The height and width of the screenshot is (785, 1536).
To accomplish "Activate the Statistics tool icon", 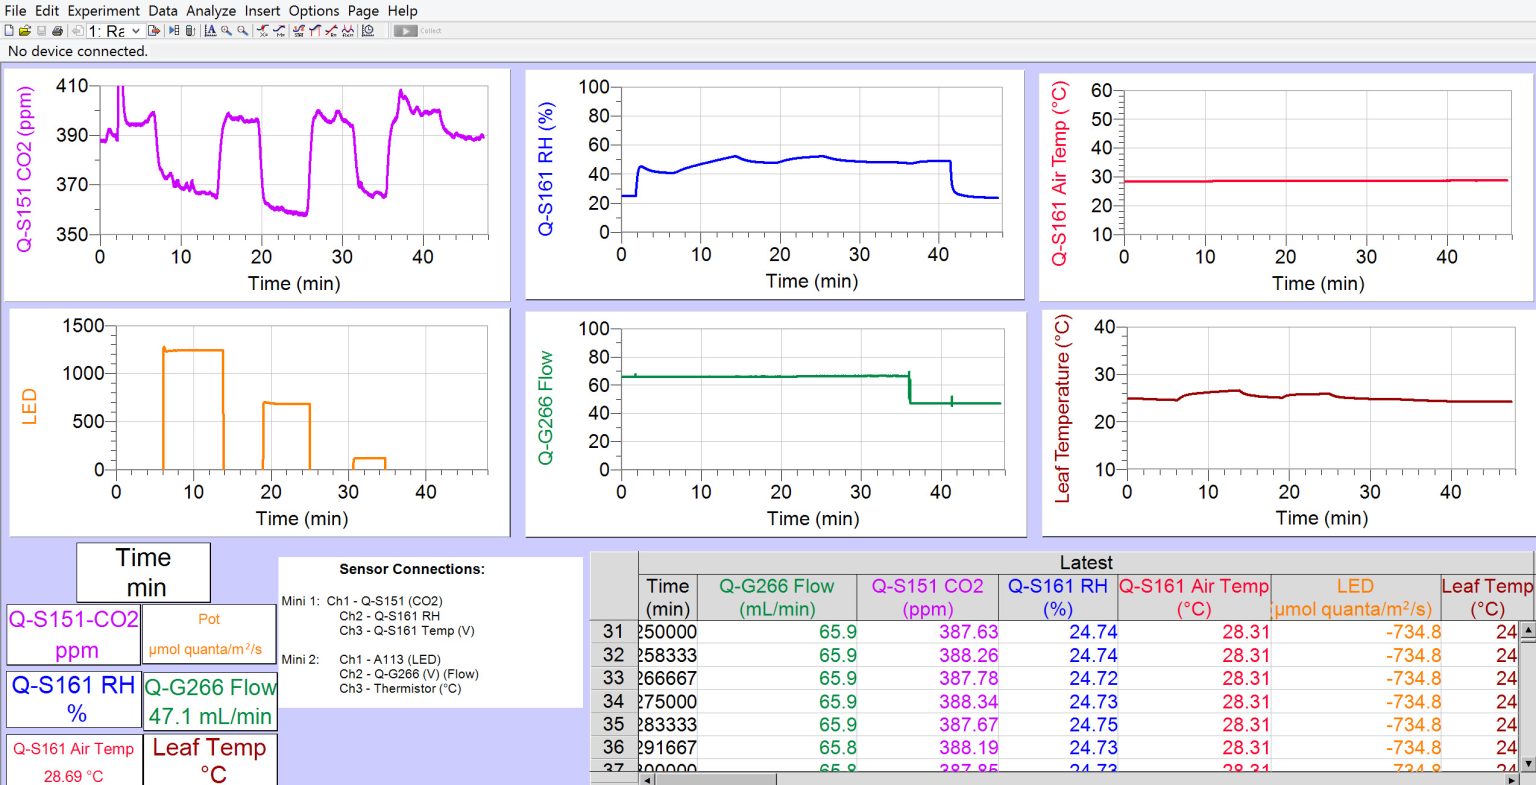I will [298, 31].
